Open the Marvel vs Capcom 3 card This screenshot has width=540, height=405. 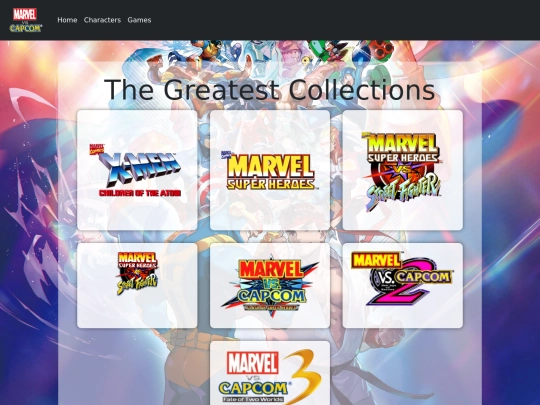coord(270,373)
